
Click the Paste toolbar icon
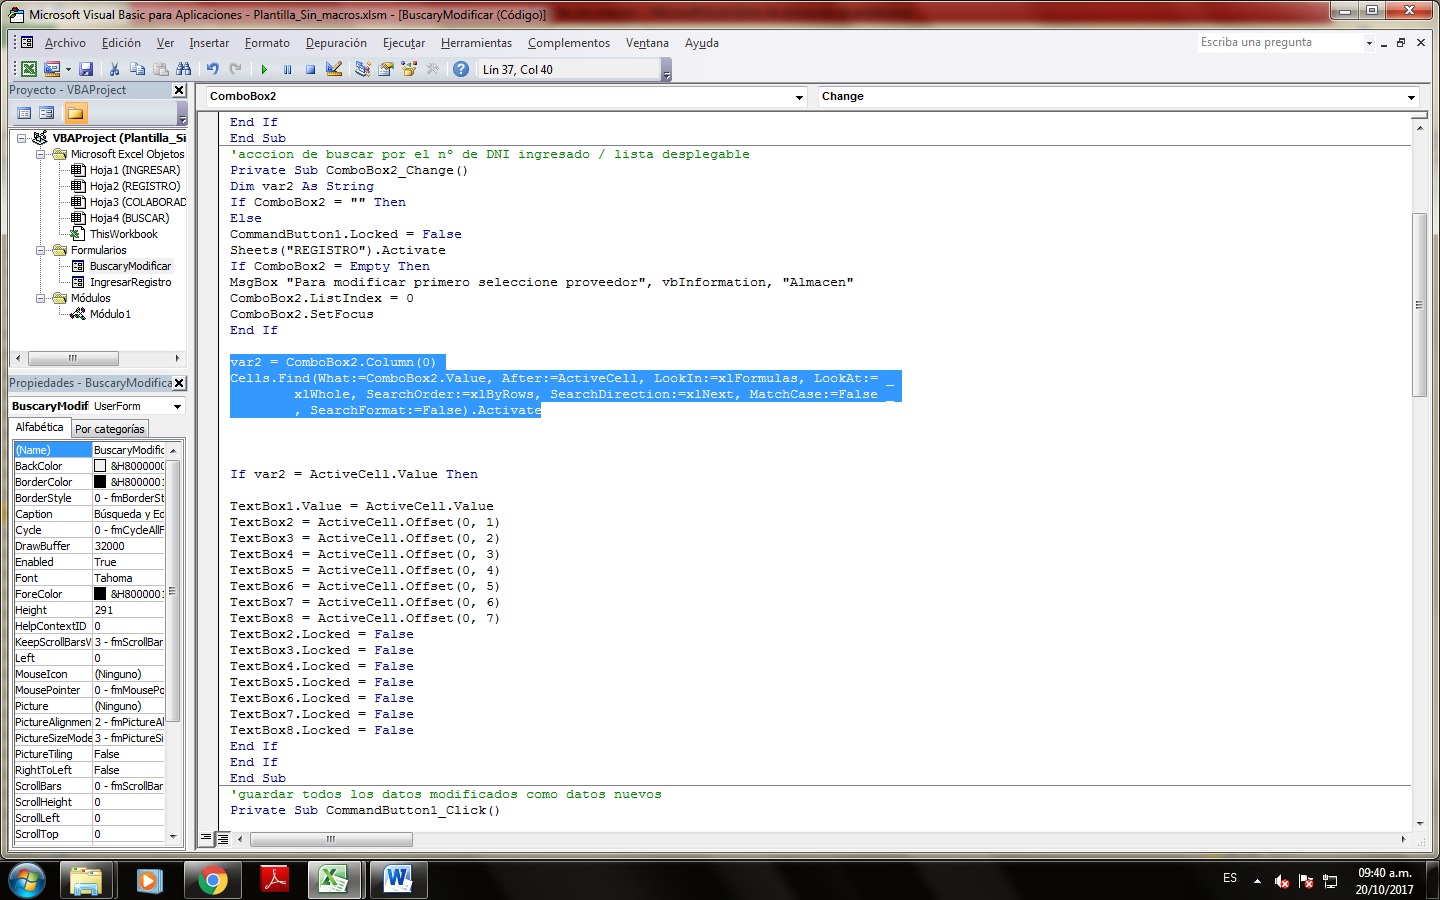point(160,69)
